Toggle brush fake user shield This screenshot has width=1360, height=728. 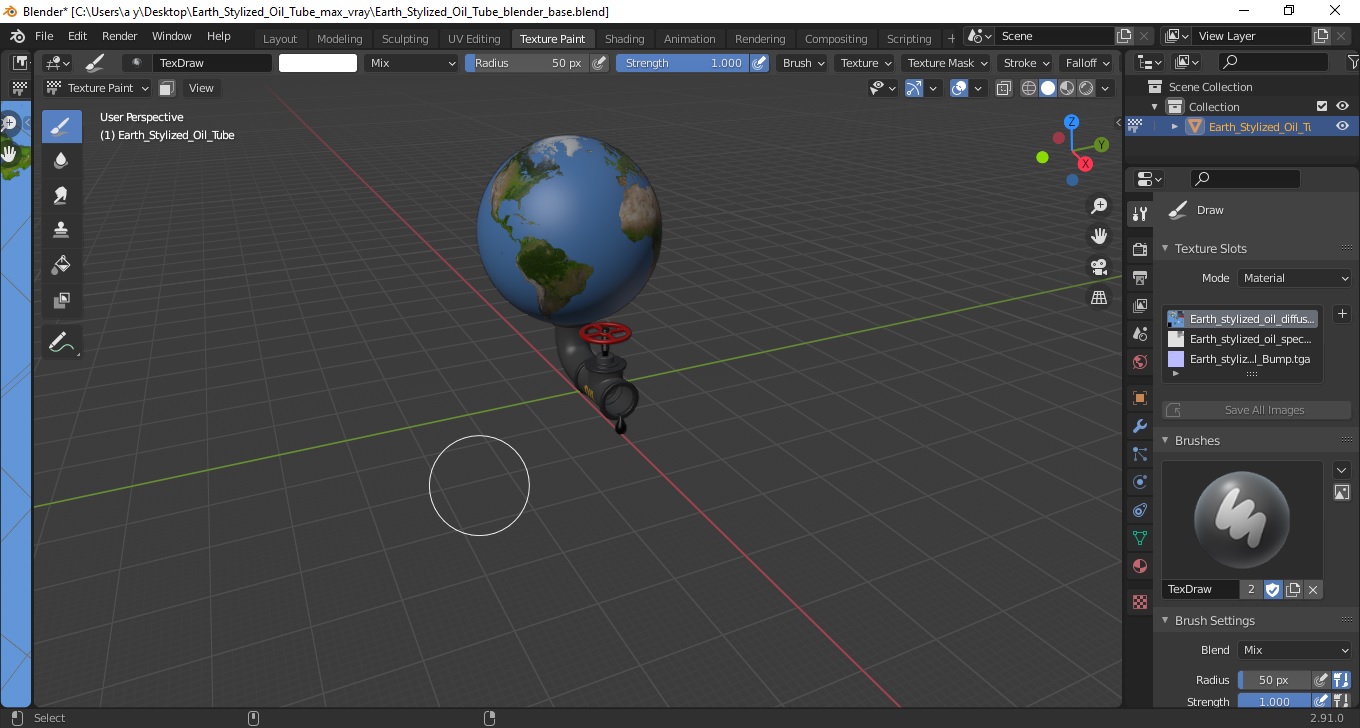pyautogui.click(x=1273, y=589)
